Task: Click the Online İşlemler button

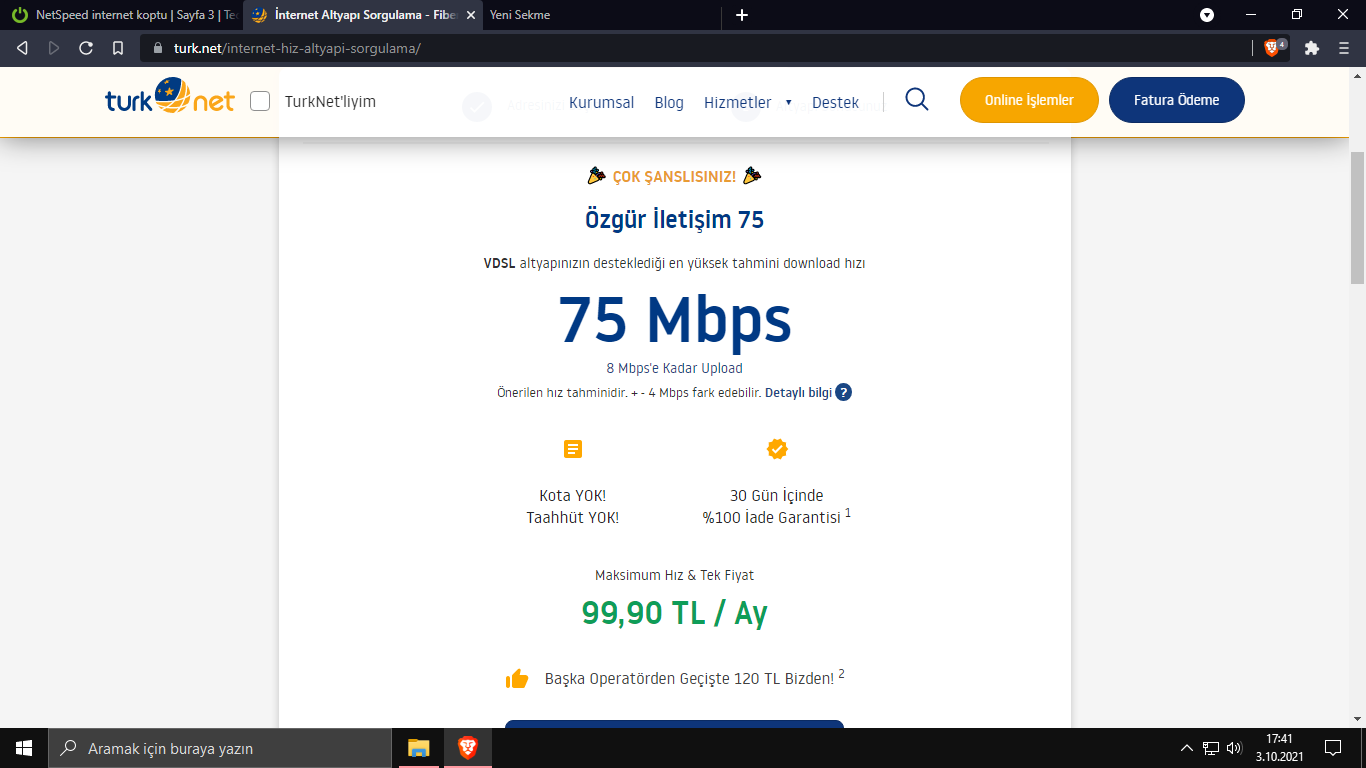Action: tap(1029, 100)
